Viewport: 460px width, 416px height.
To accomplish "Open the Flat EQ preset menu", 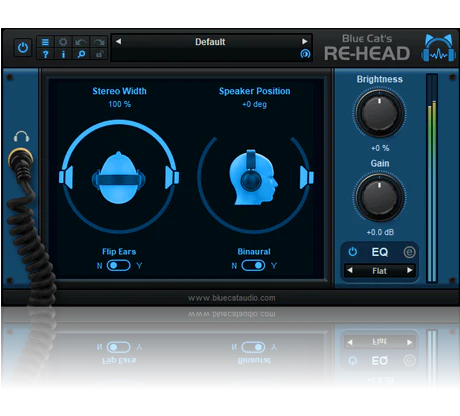I will (x=380, y=271).
